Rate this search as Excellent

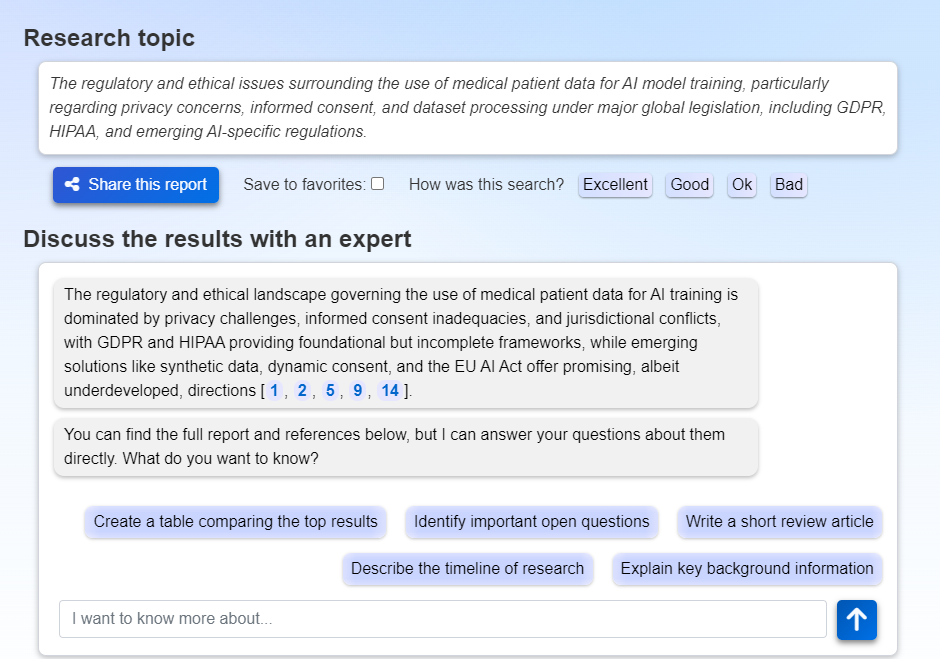615,185
